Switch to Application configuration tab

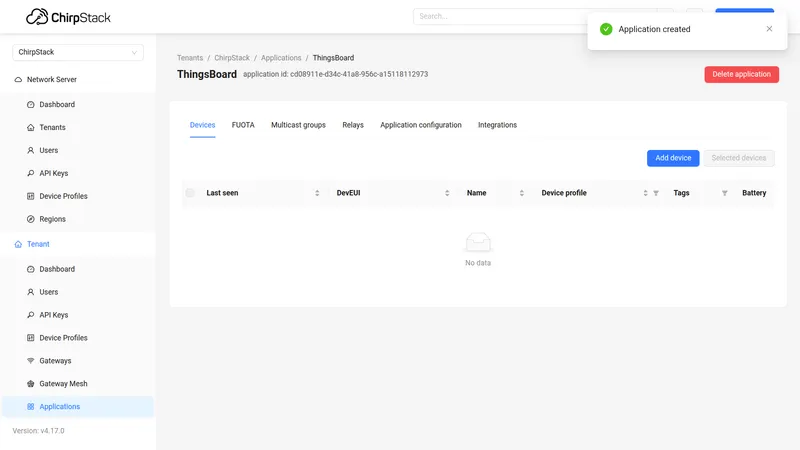[421, 125]
